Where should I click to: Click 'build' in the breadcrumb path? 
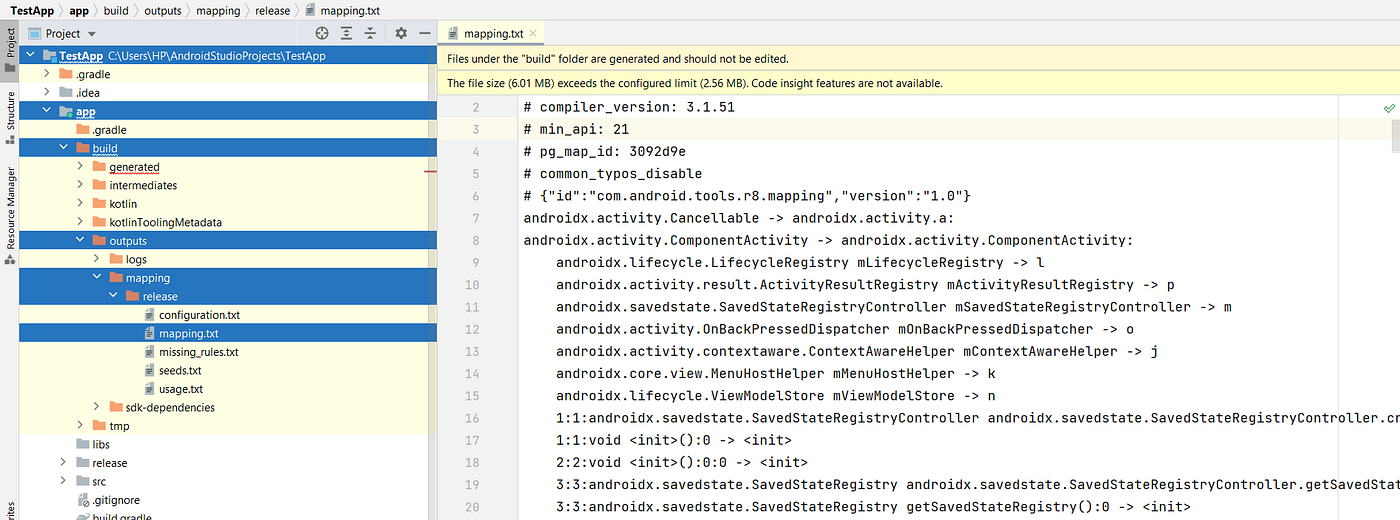(117, 10)
